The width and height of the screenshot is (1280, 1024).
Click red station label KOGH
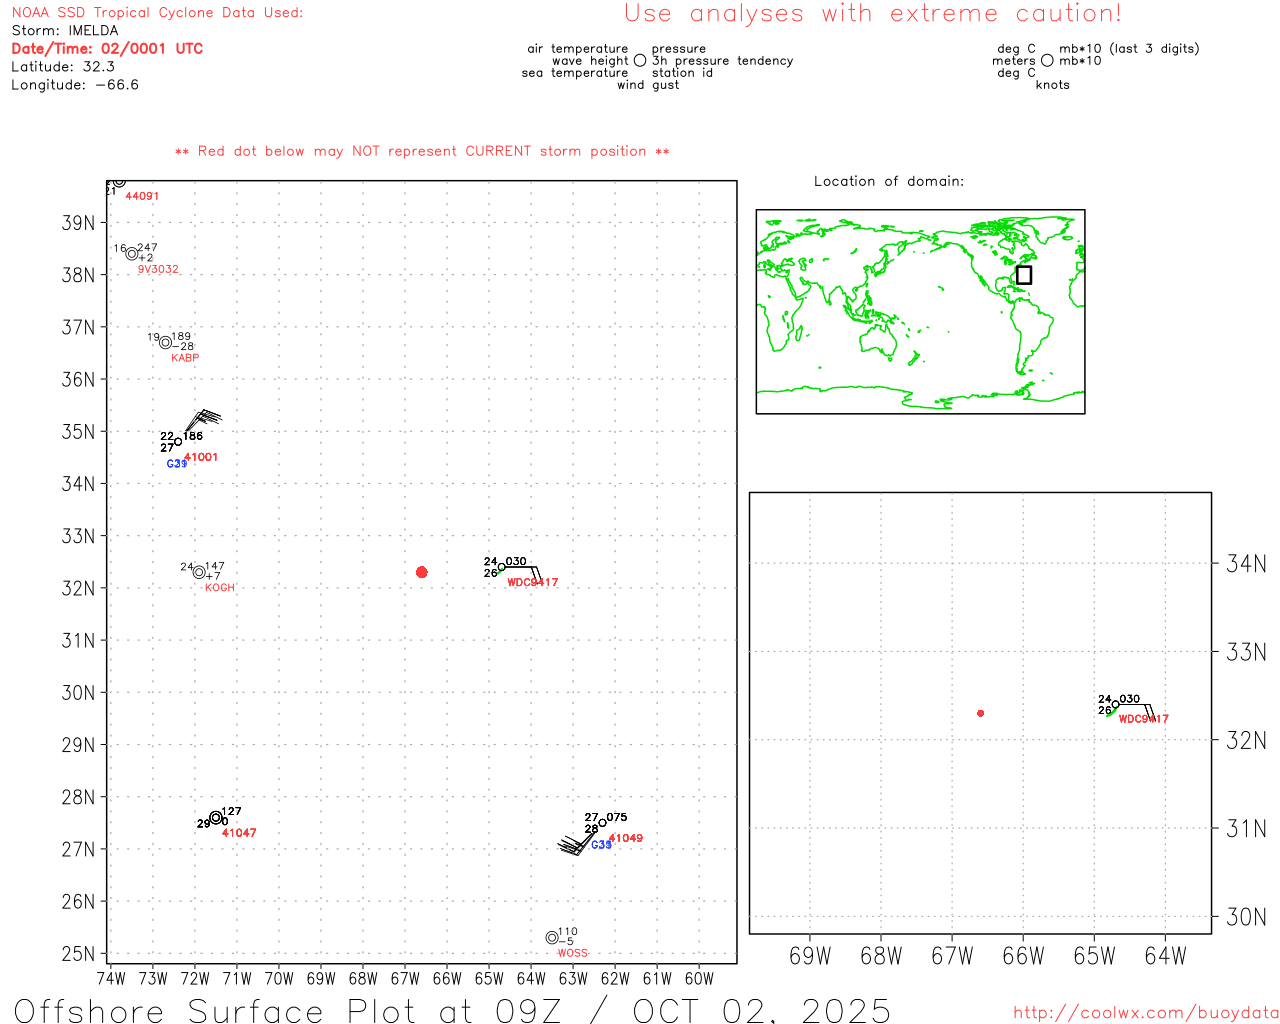point(220,588)
